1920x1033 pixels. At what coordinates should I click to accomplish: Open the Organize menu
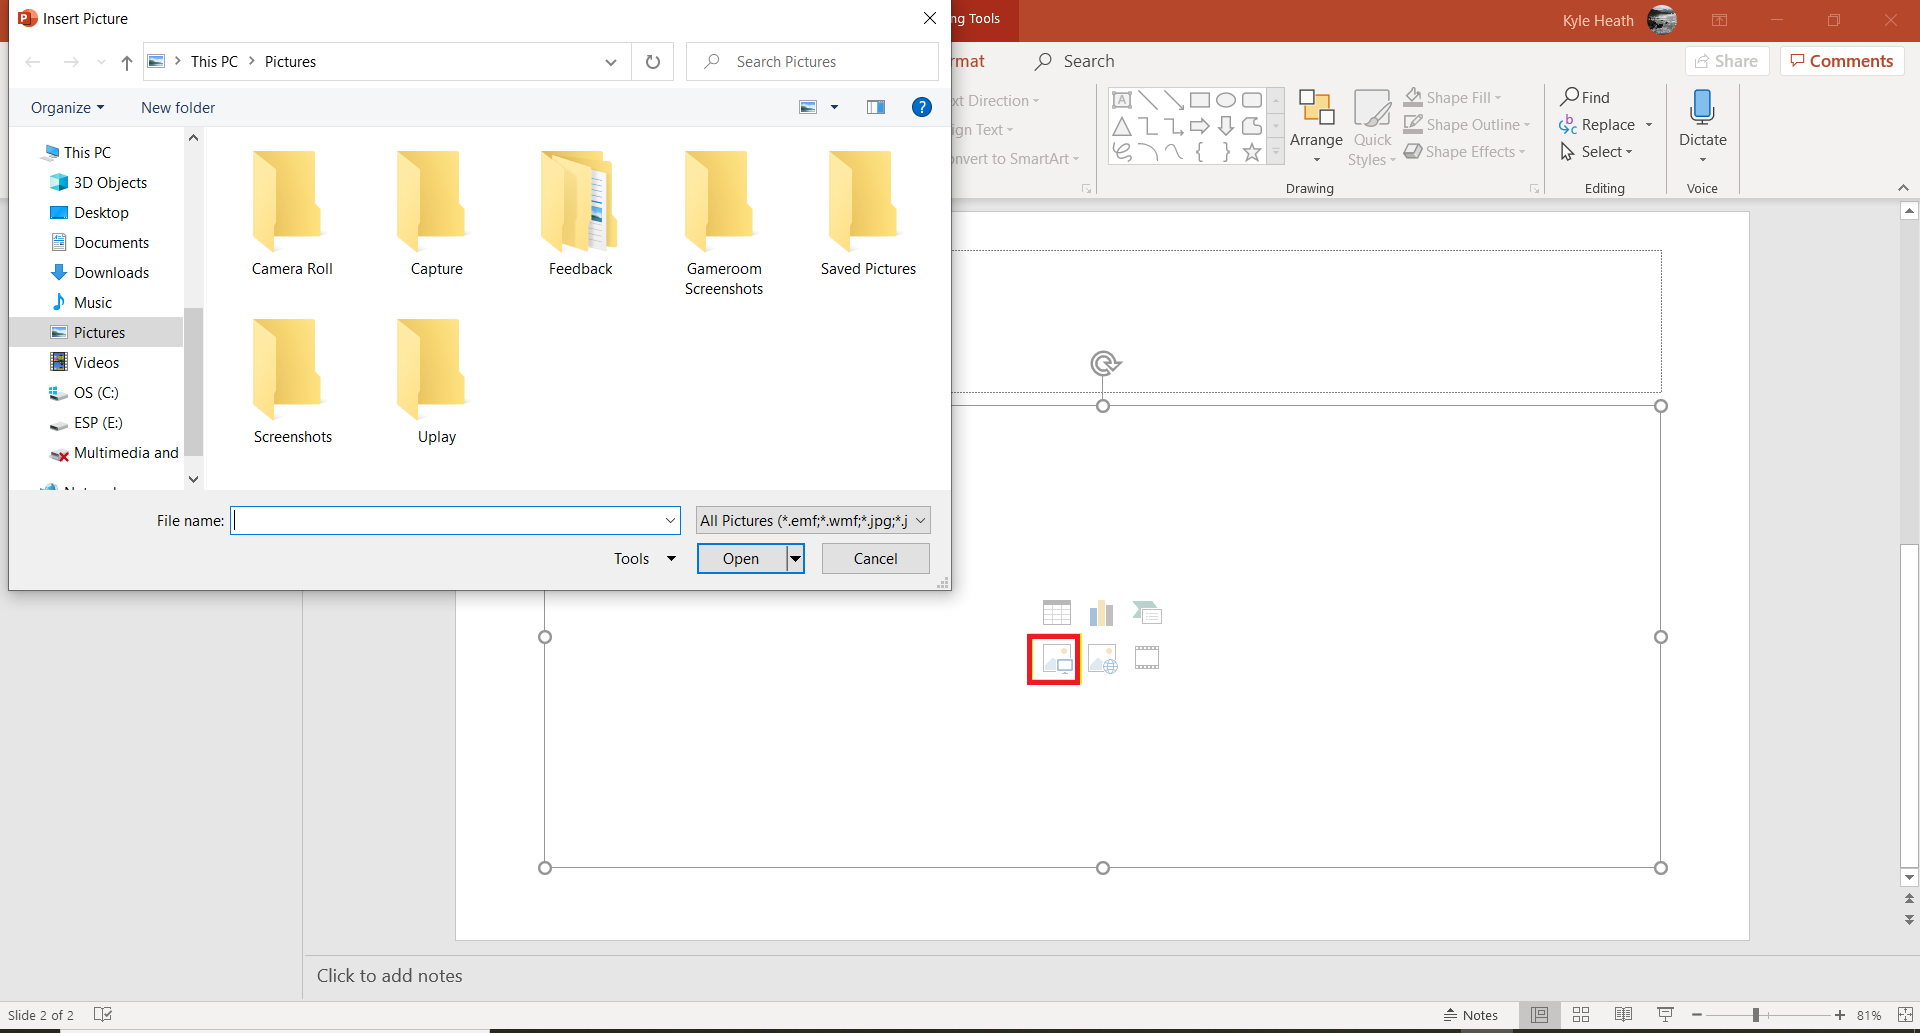pyautogui.click(x=66, y=107)
